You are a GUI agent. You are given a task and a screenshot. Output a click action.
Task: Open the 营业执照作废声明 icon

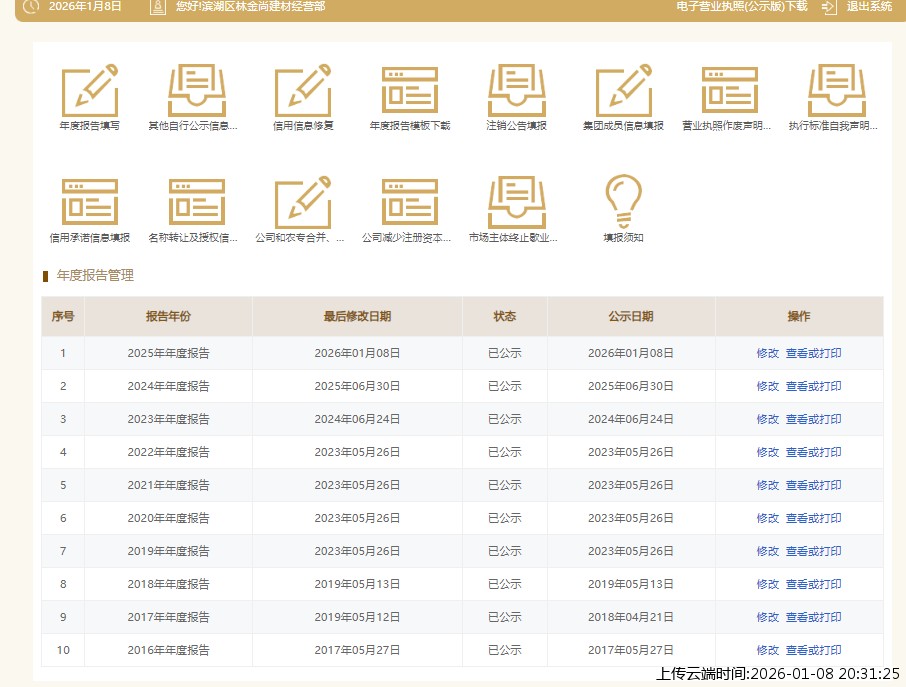point(729,91)
